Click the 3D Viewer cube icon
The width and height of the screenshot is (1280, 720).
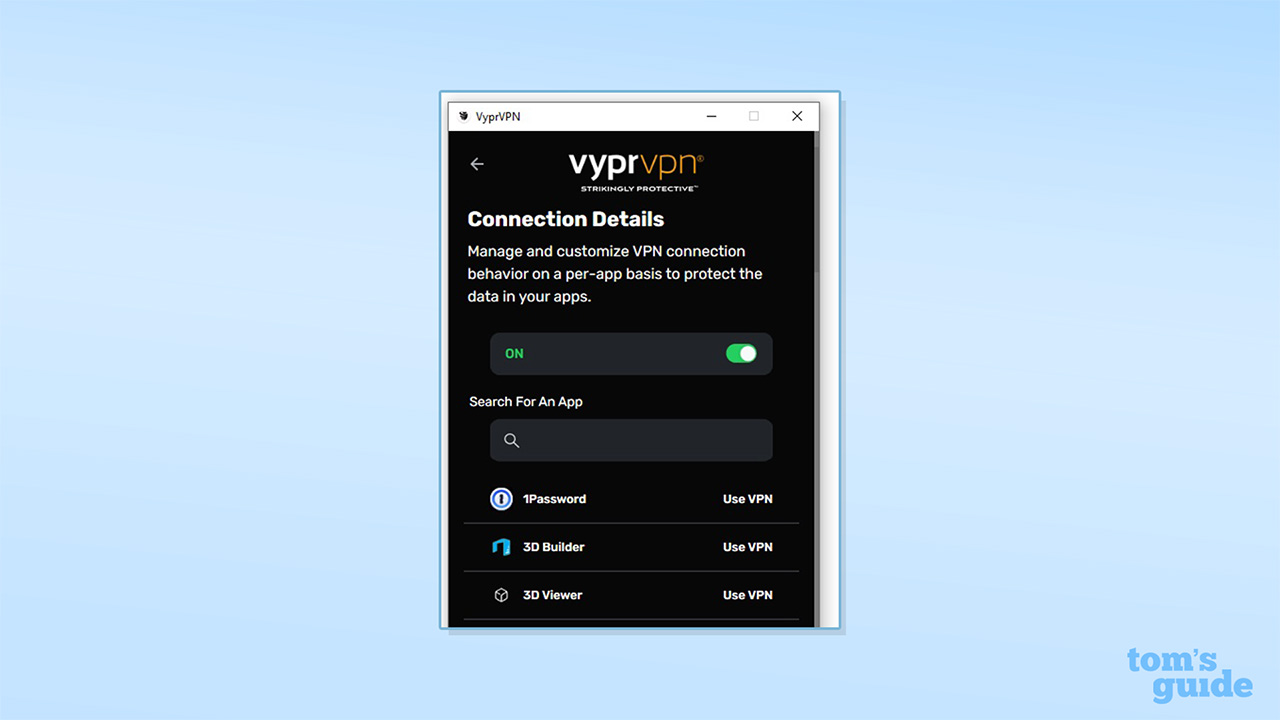[x=501, y=595]
